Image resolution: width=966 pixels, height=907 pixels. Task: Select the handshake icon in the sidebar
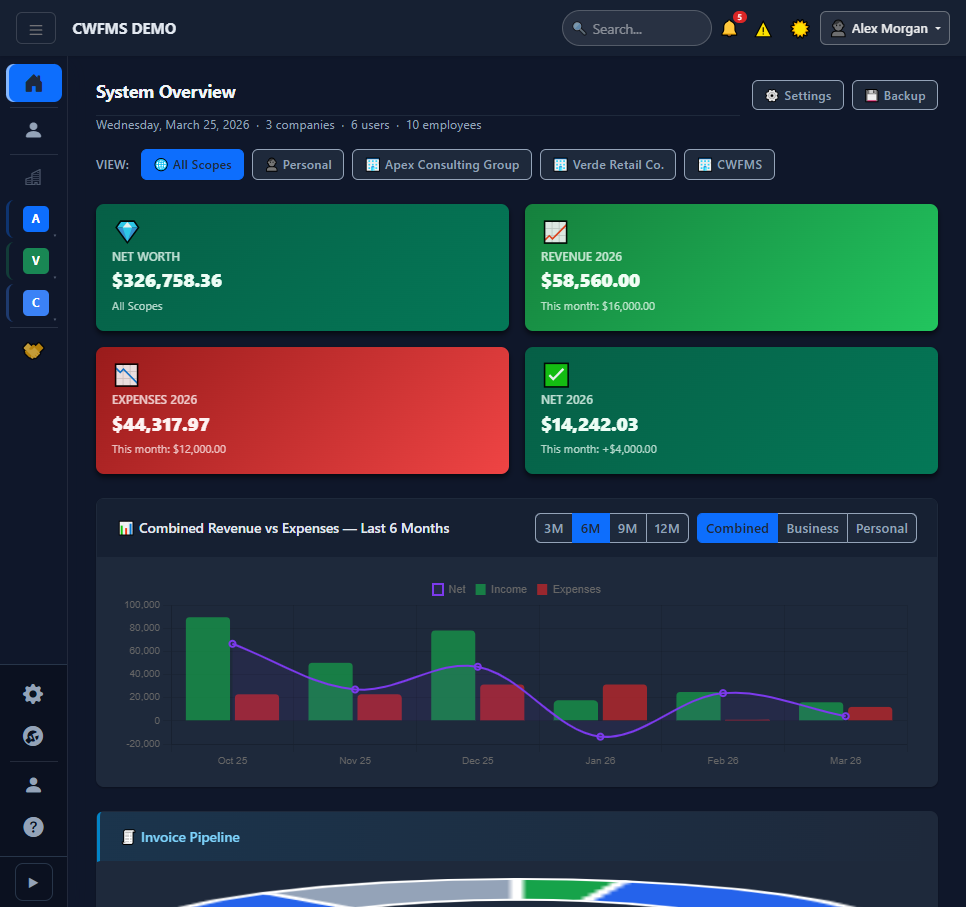click(x=33, y=351)
